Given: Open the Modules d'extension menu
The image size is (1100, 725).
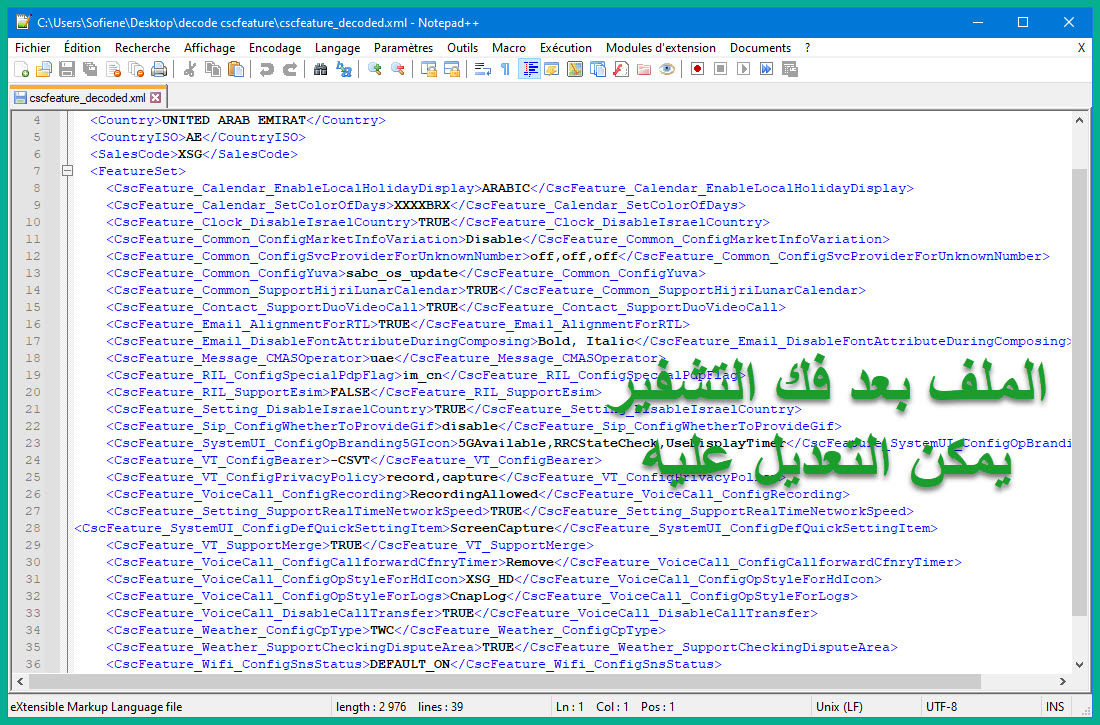Looking at the screenshot, I should point(661,48).
